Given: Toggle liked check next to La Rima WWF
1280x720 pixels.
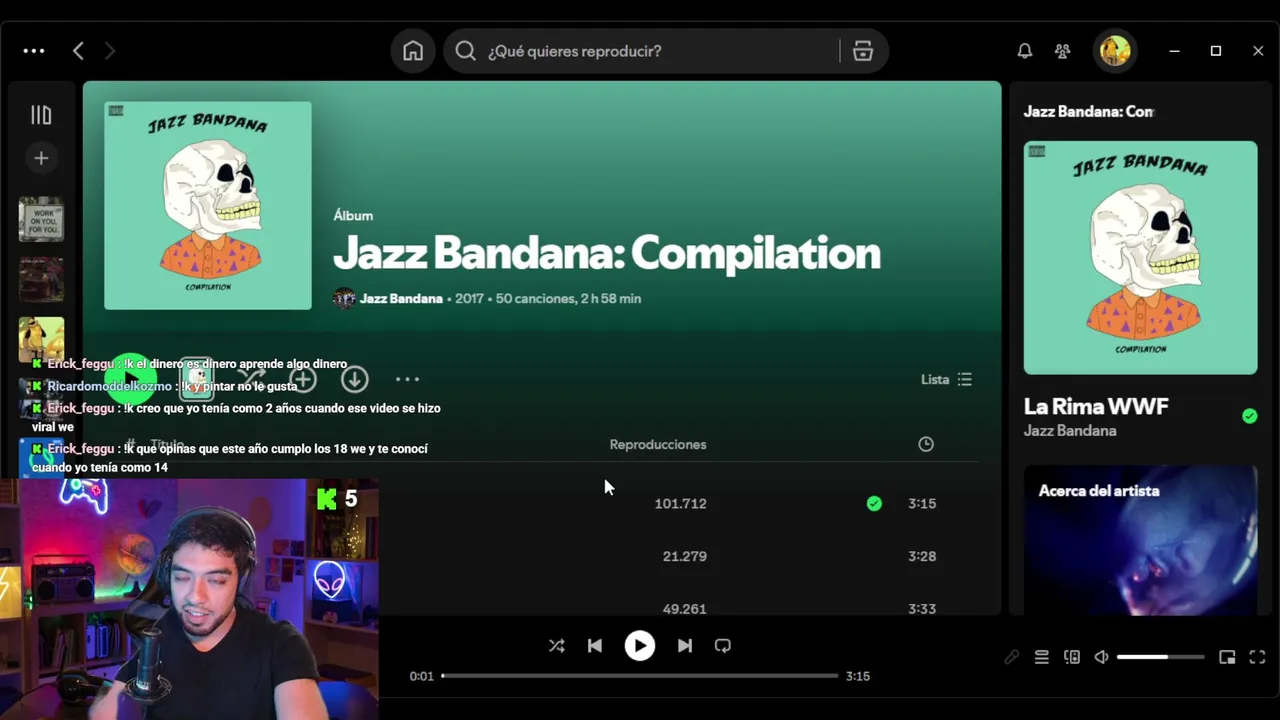Looking at the screenshot, I should click(x=1250, y=416).
